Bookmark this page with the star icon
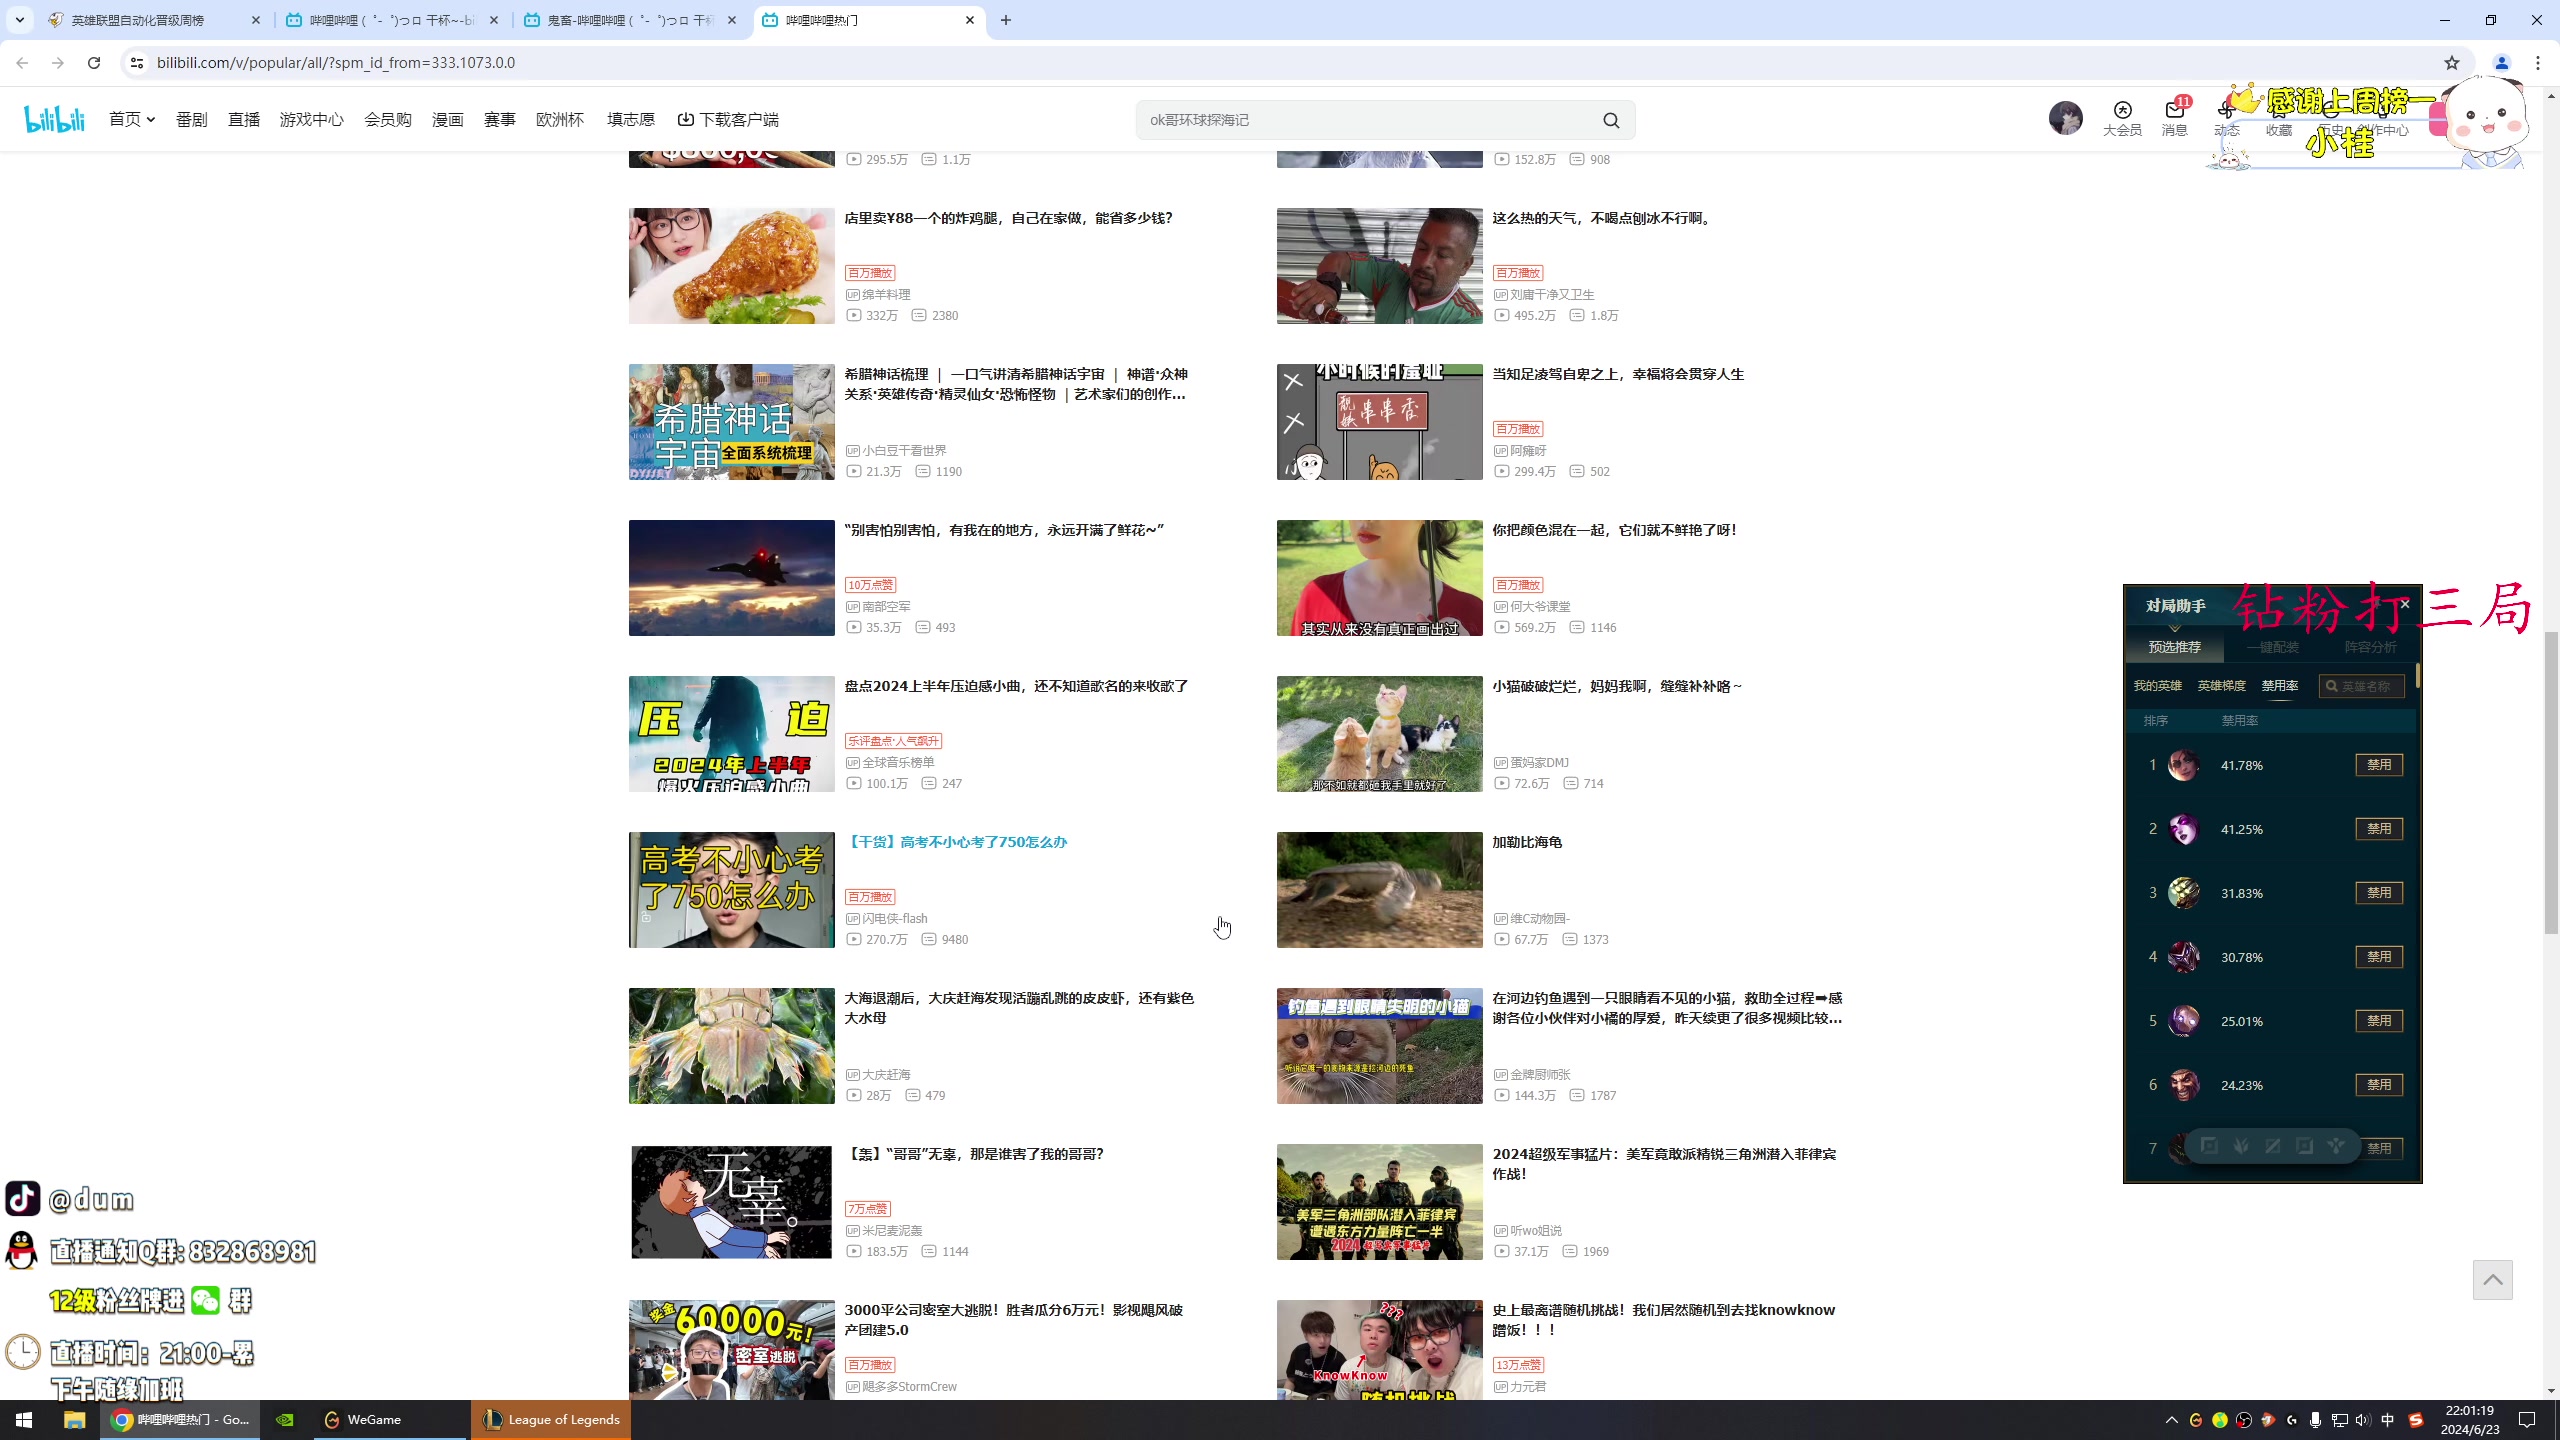The height and width of the screenshot is (1440, 2560). pyautogui.click(x=2452, y=62)
